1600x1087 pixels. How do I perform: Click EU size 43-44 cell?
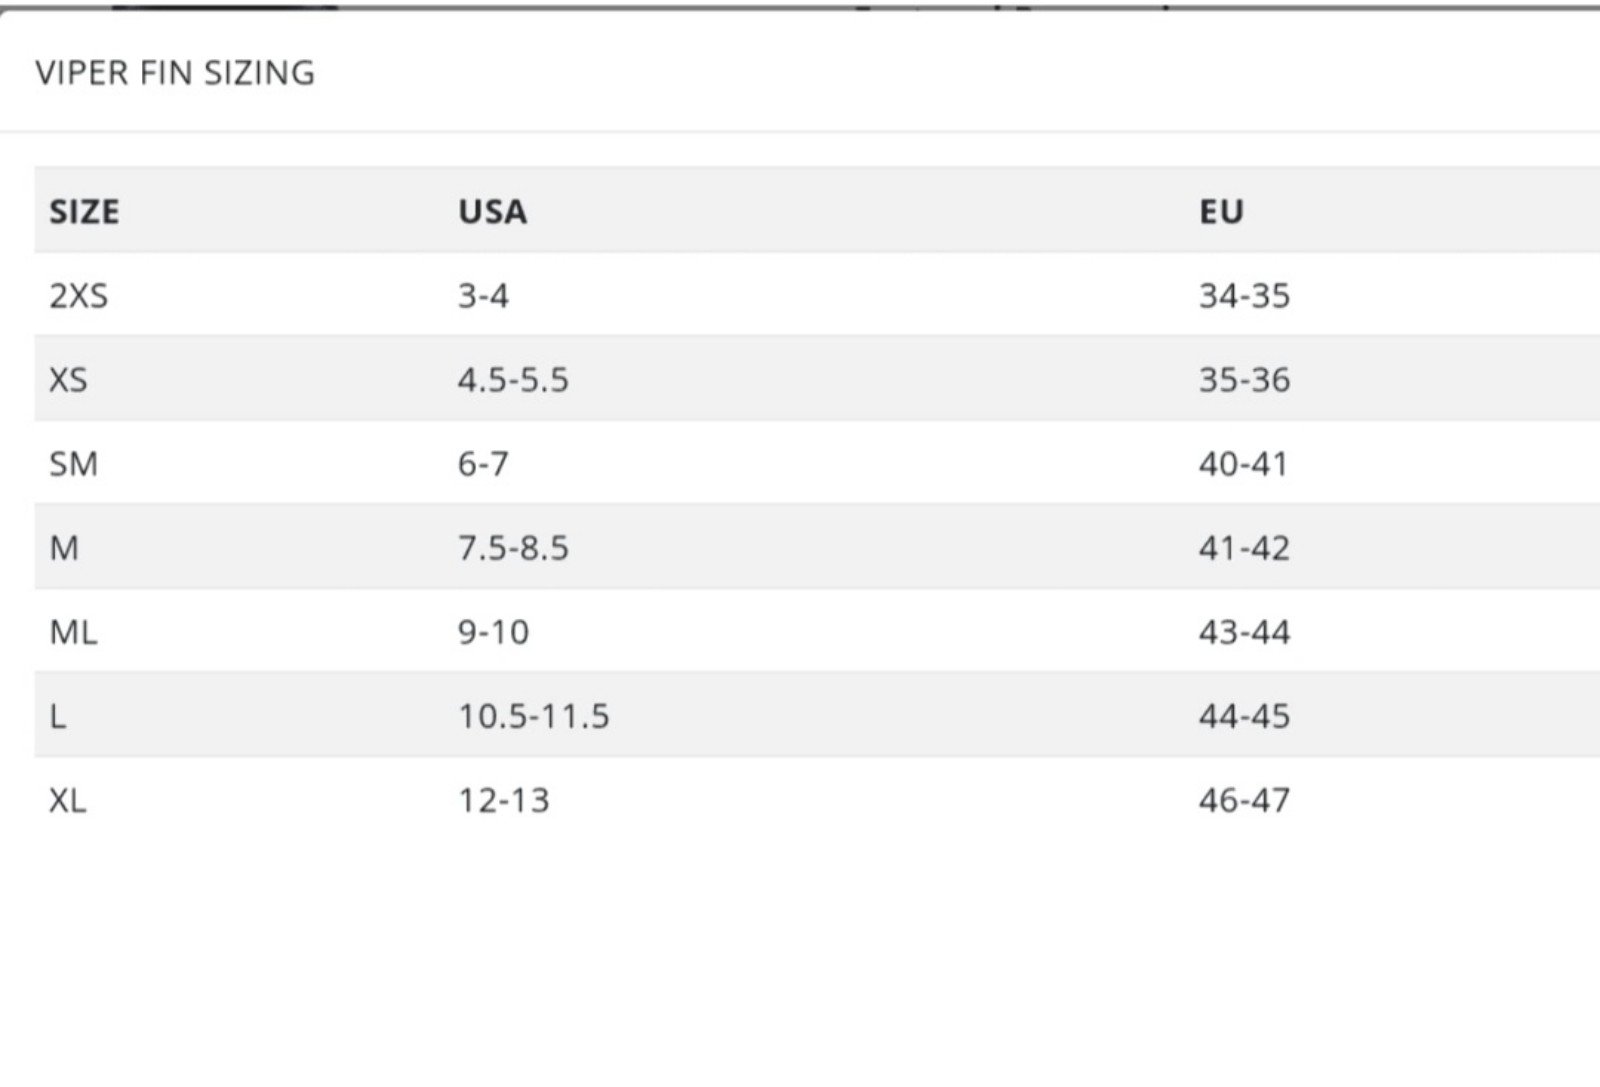coord(1244,632)
